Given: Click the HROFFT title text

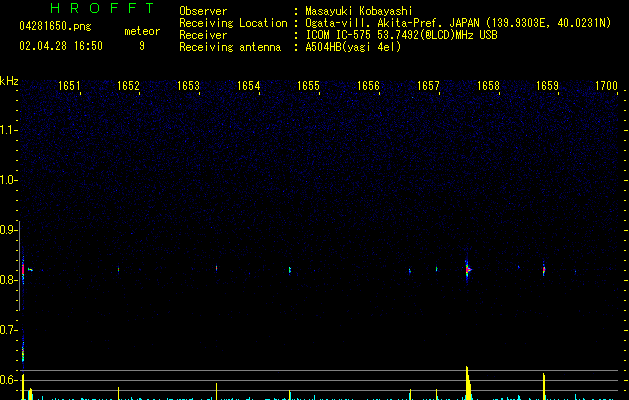Looking at the screenshot, I should (103, 8).
